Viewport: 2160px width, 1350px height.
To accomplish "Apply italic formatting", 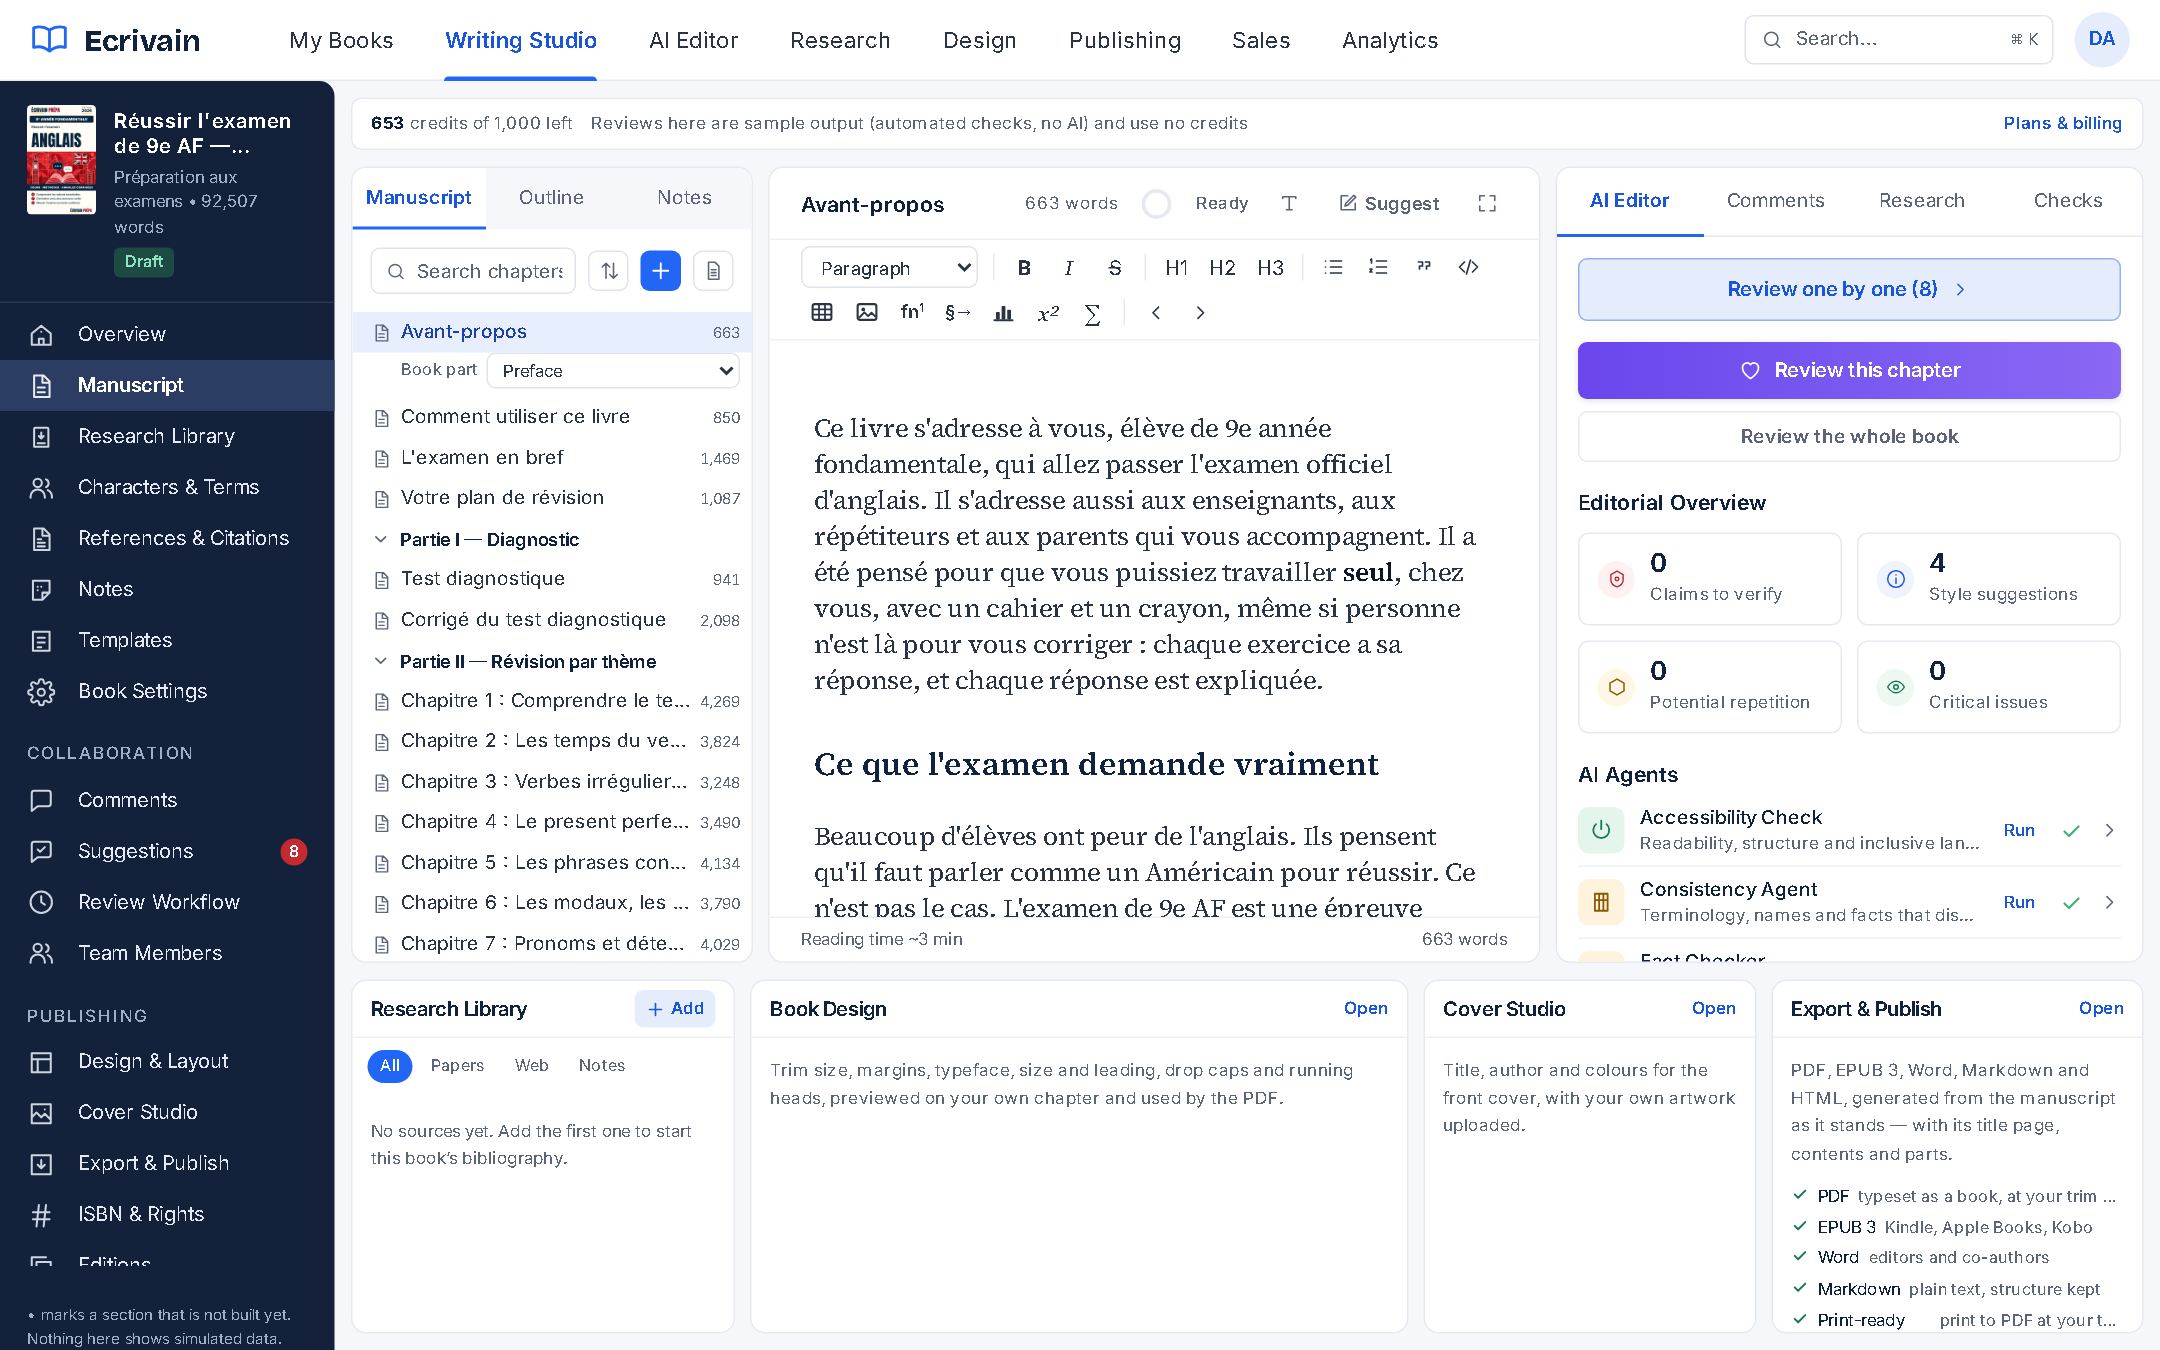I will (1069, 268).
